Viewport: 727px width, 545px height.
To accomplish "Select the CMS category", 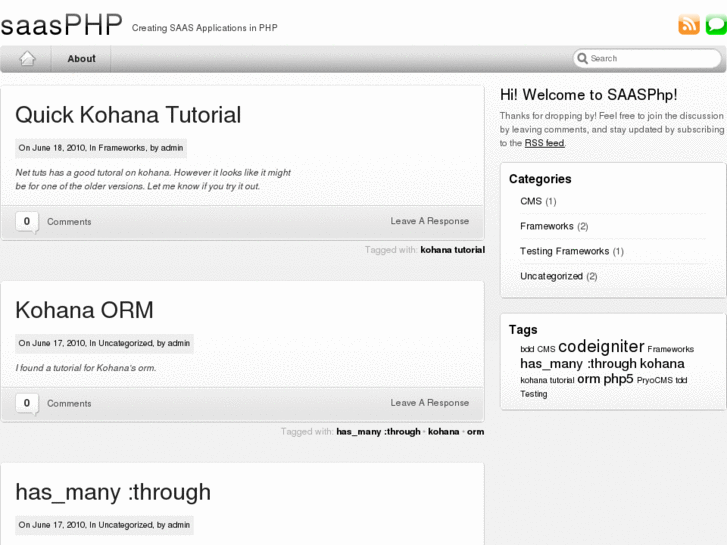I will (x=531, y=201).
